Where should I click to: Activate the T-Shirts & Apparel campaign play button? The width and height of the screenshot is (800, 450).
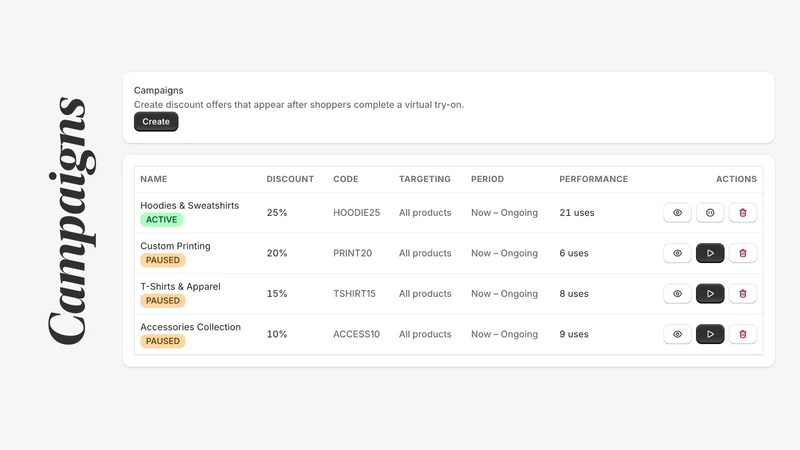[710, 293]
